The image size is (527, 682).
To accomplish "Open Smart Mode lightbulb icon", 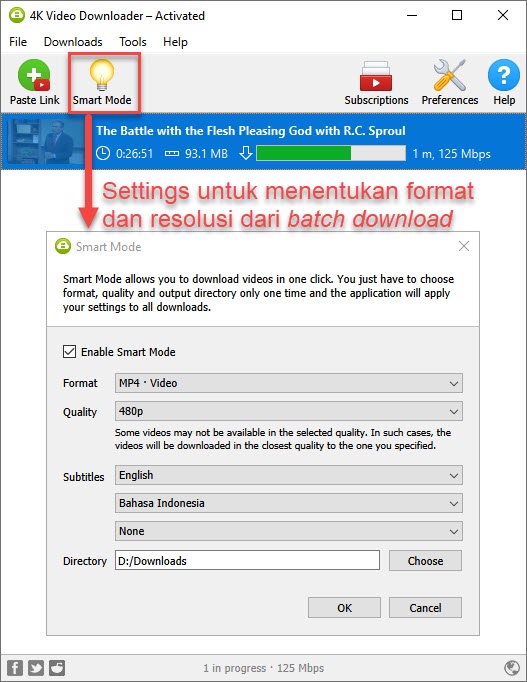I will point(102,75).
